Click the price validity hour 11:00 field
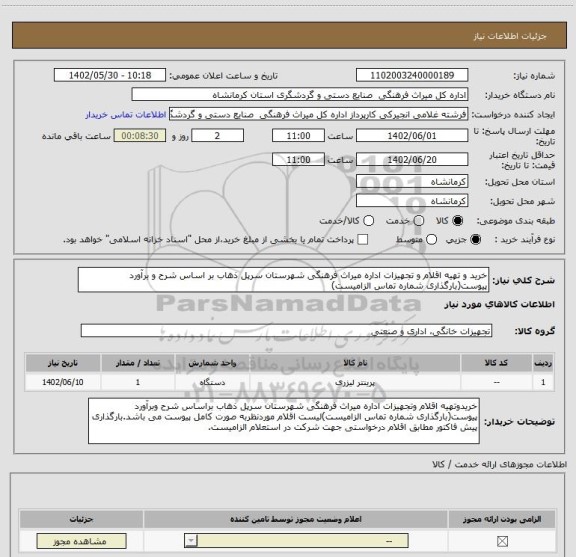The width and height of the screenshot is (576, 557). tap(298, 159)
